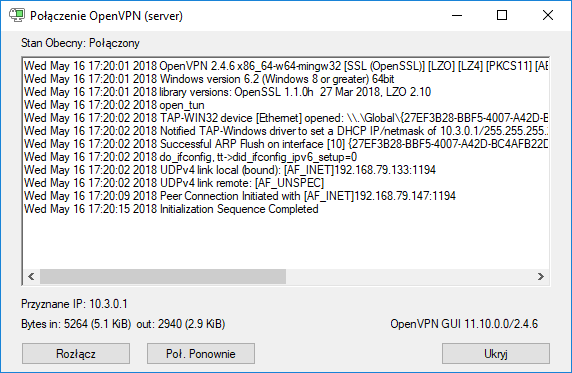This screenshot has width=572, height=373.
Task: Click the OpenVPN GUI 11.10.0.0/2.4.6 version label
Action: coord(464,324)
